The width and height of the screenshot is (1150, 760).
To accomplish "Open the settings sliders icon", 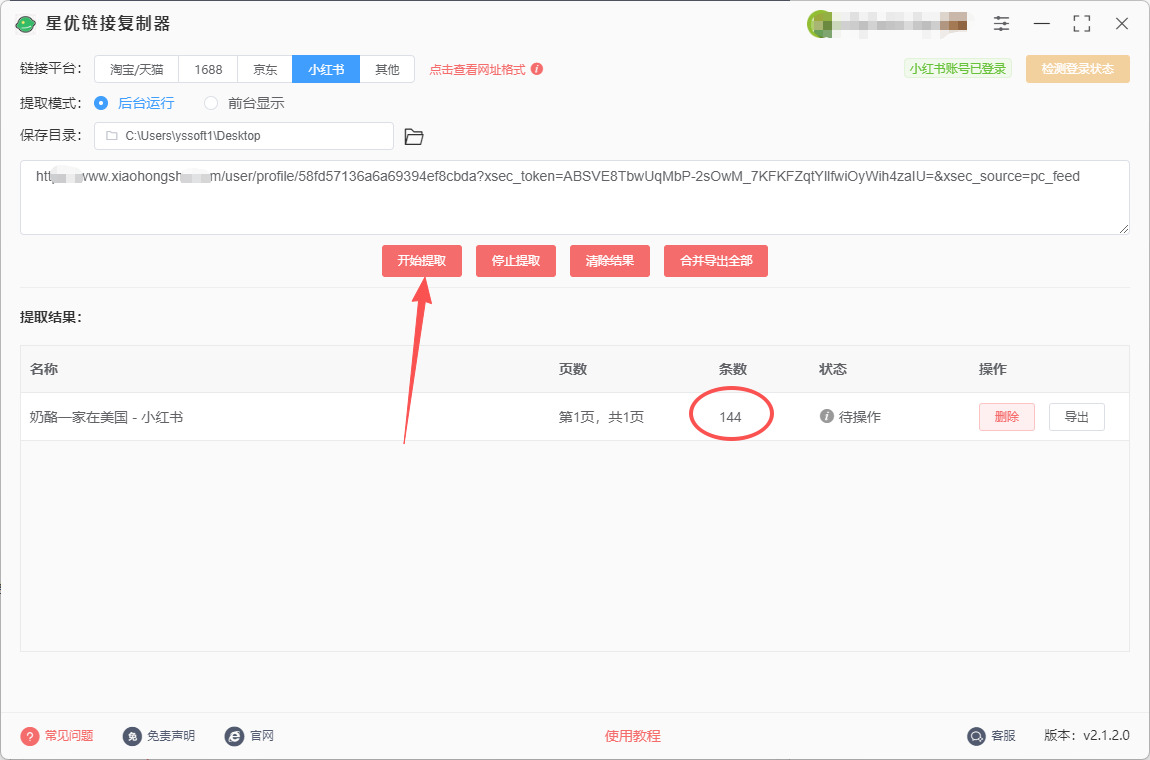I will tap(1001, 23).
